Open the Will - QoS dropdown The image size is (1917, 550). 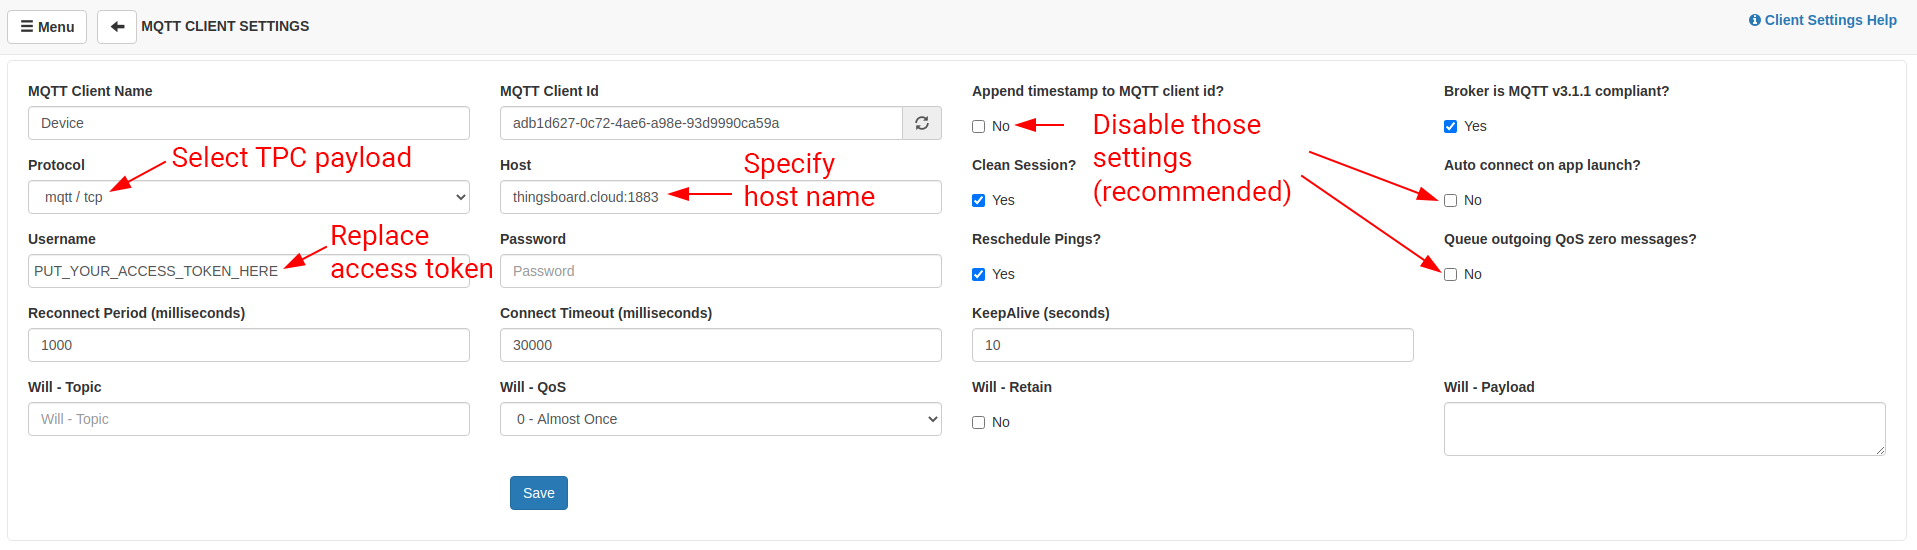click(720, 419)
